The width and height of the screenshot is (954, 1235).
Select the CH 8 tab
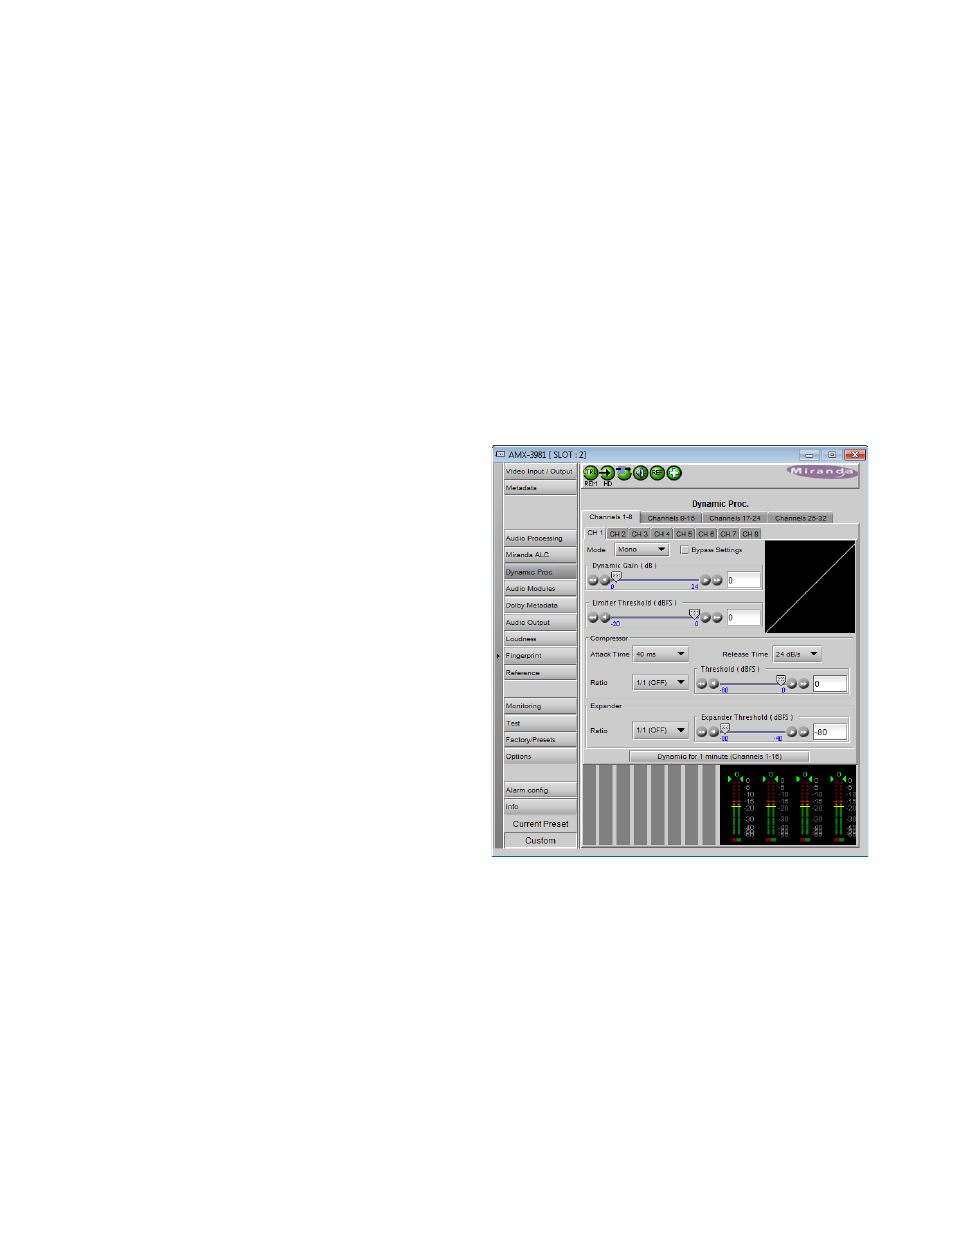(751, 534)
